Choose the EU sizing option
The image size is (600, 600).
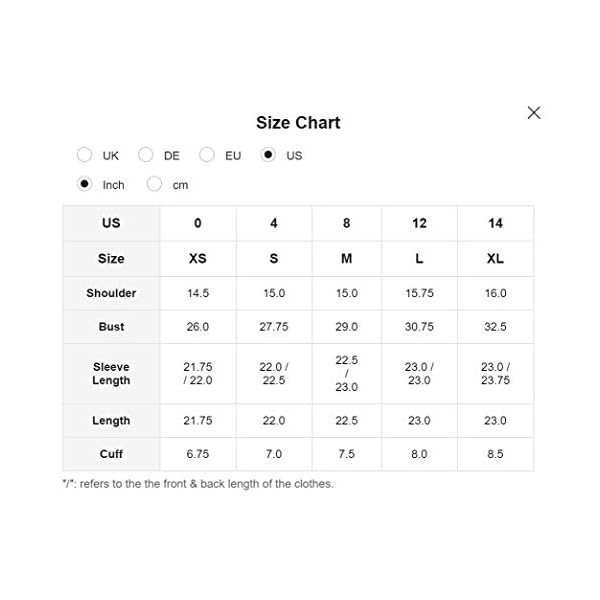pyautogui.click(x=207, y=155)
